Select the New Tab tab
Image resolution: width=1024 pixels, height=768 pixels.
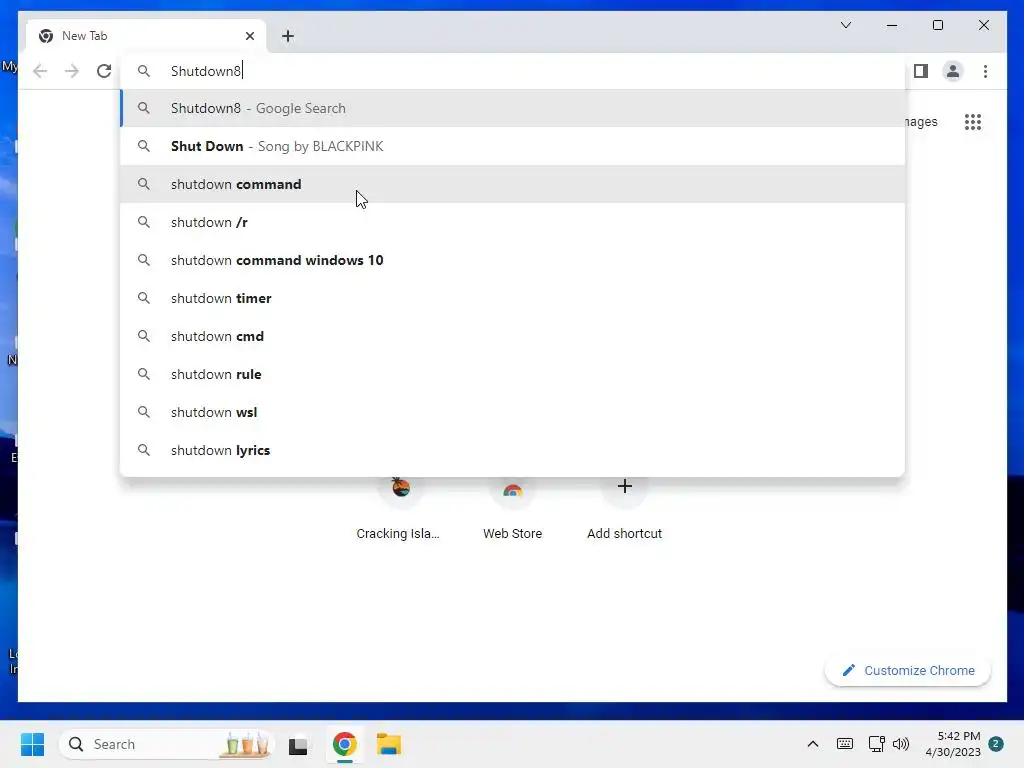pos(146,36)
